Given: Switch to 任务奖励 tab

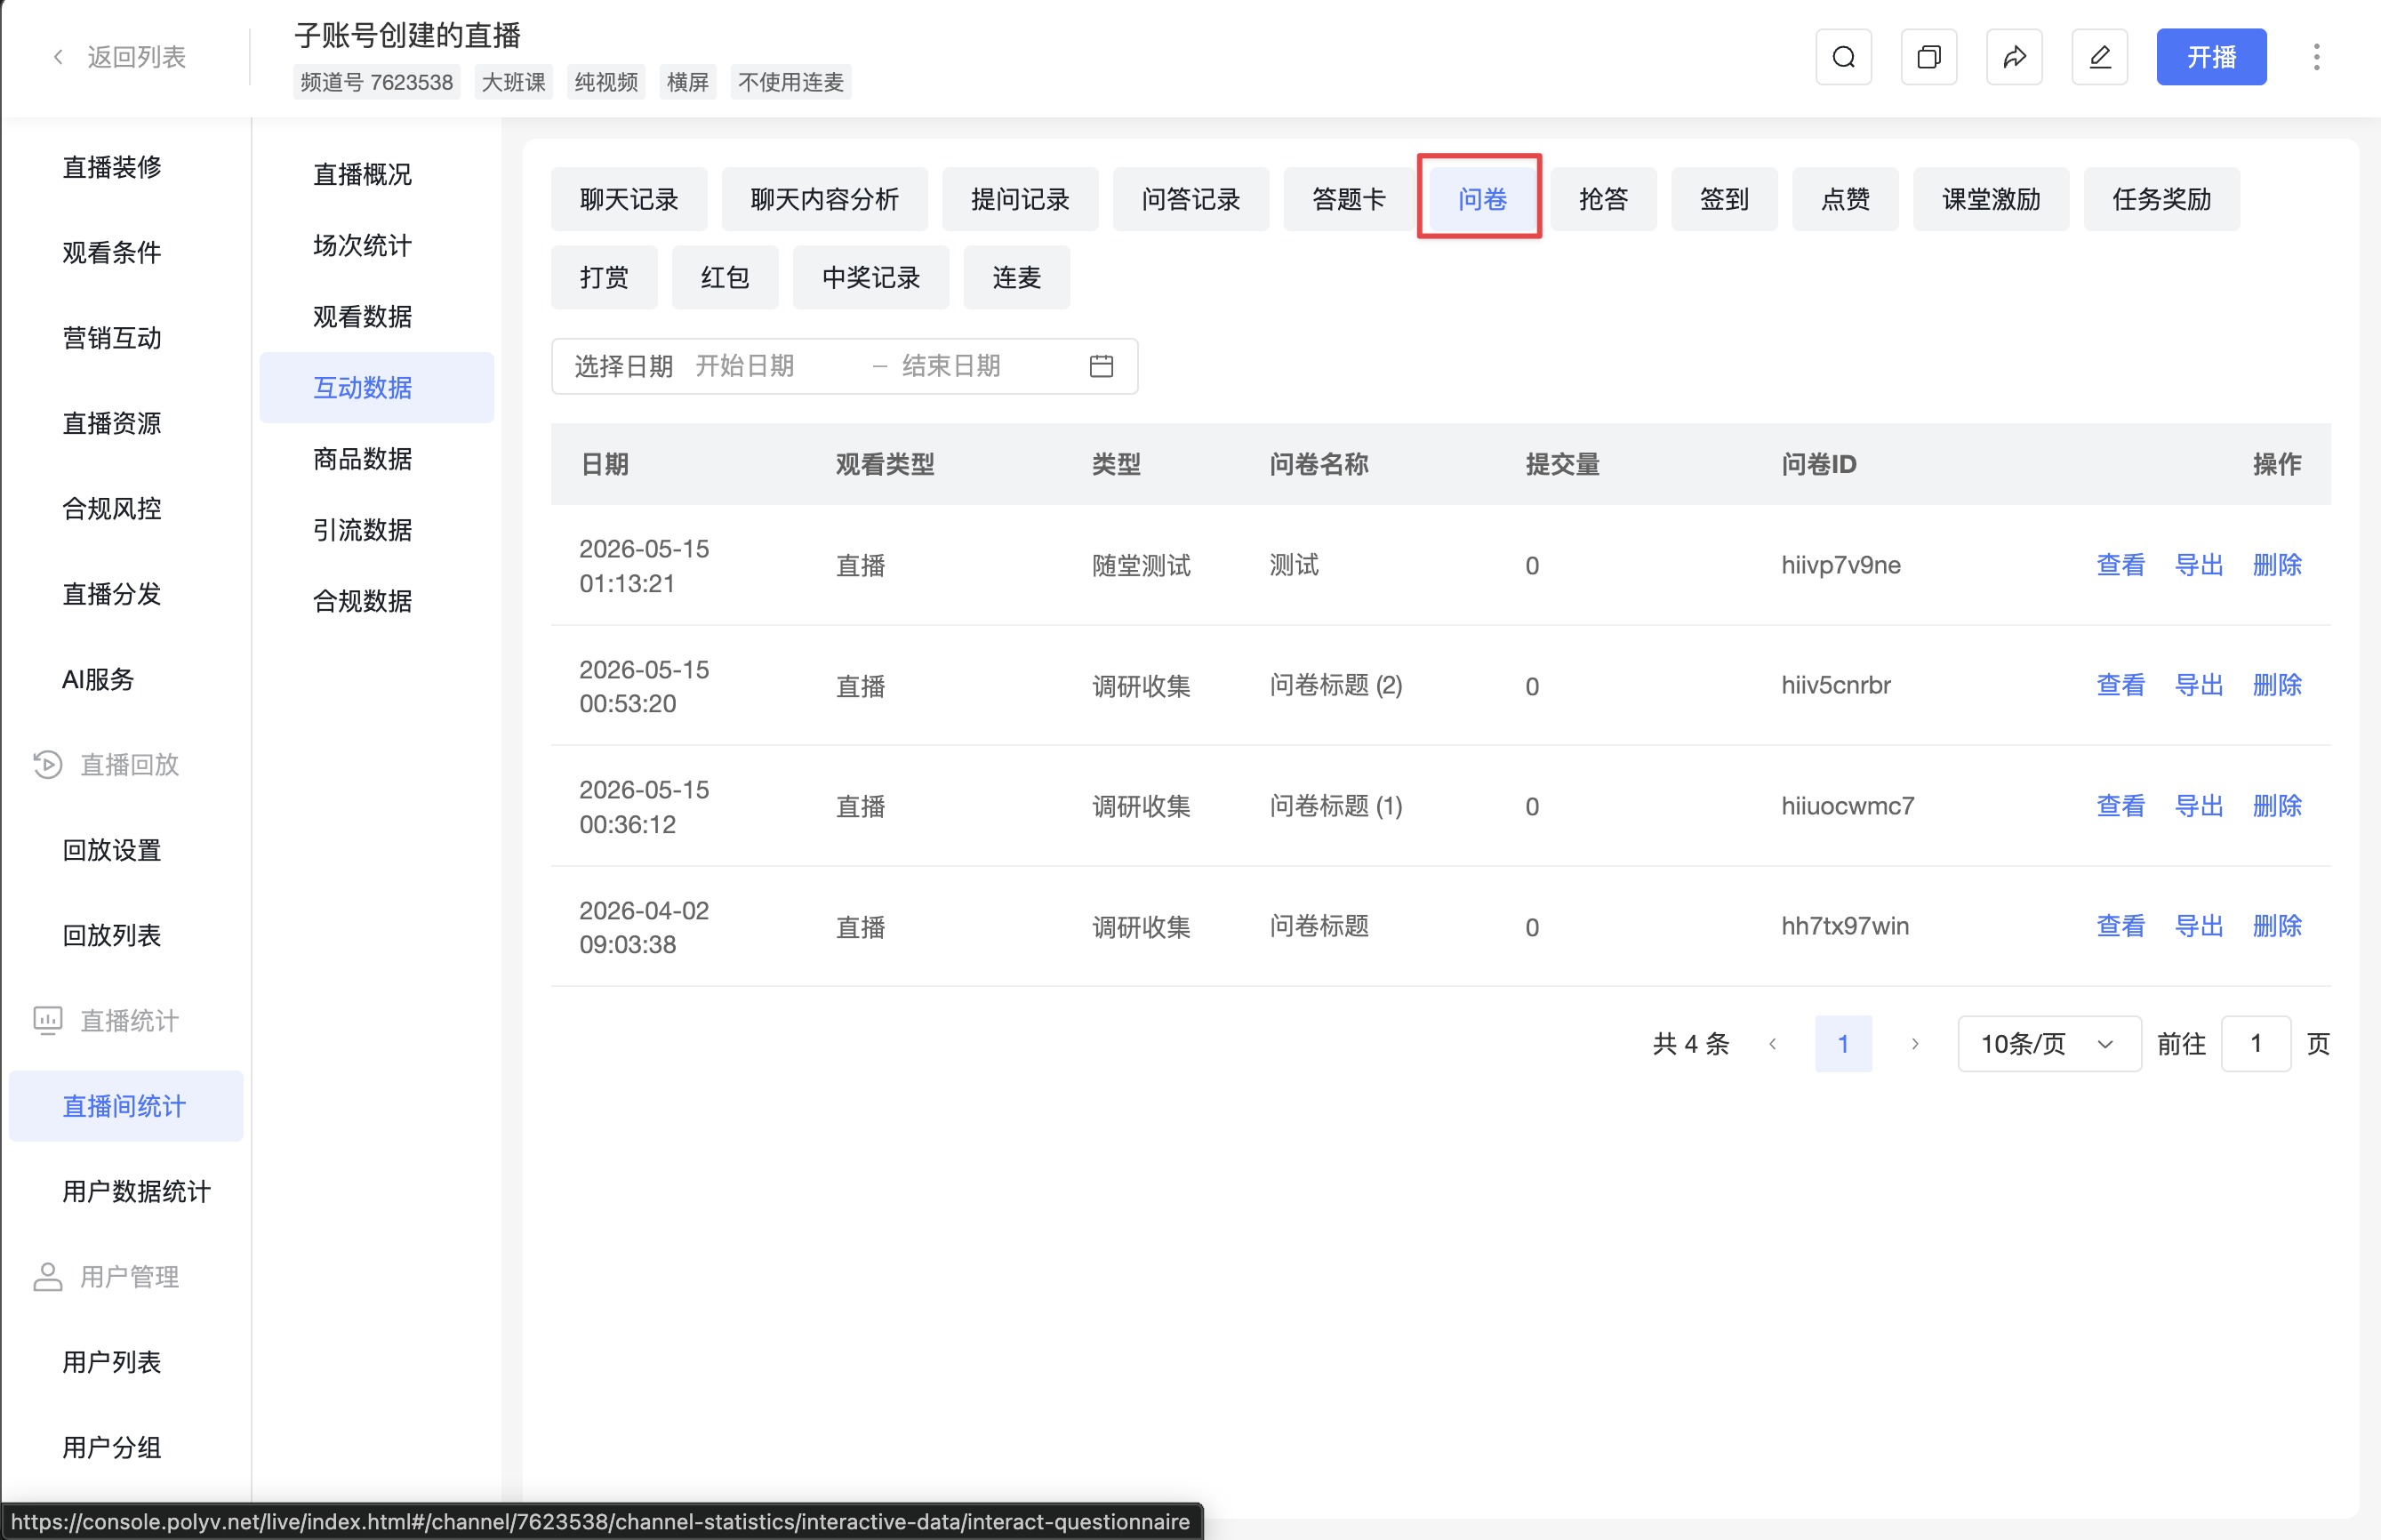Looking at the screenshot, I should (2161, 199).
